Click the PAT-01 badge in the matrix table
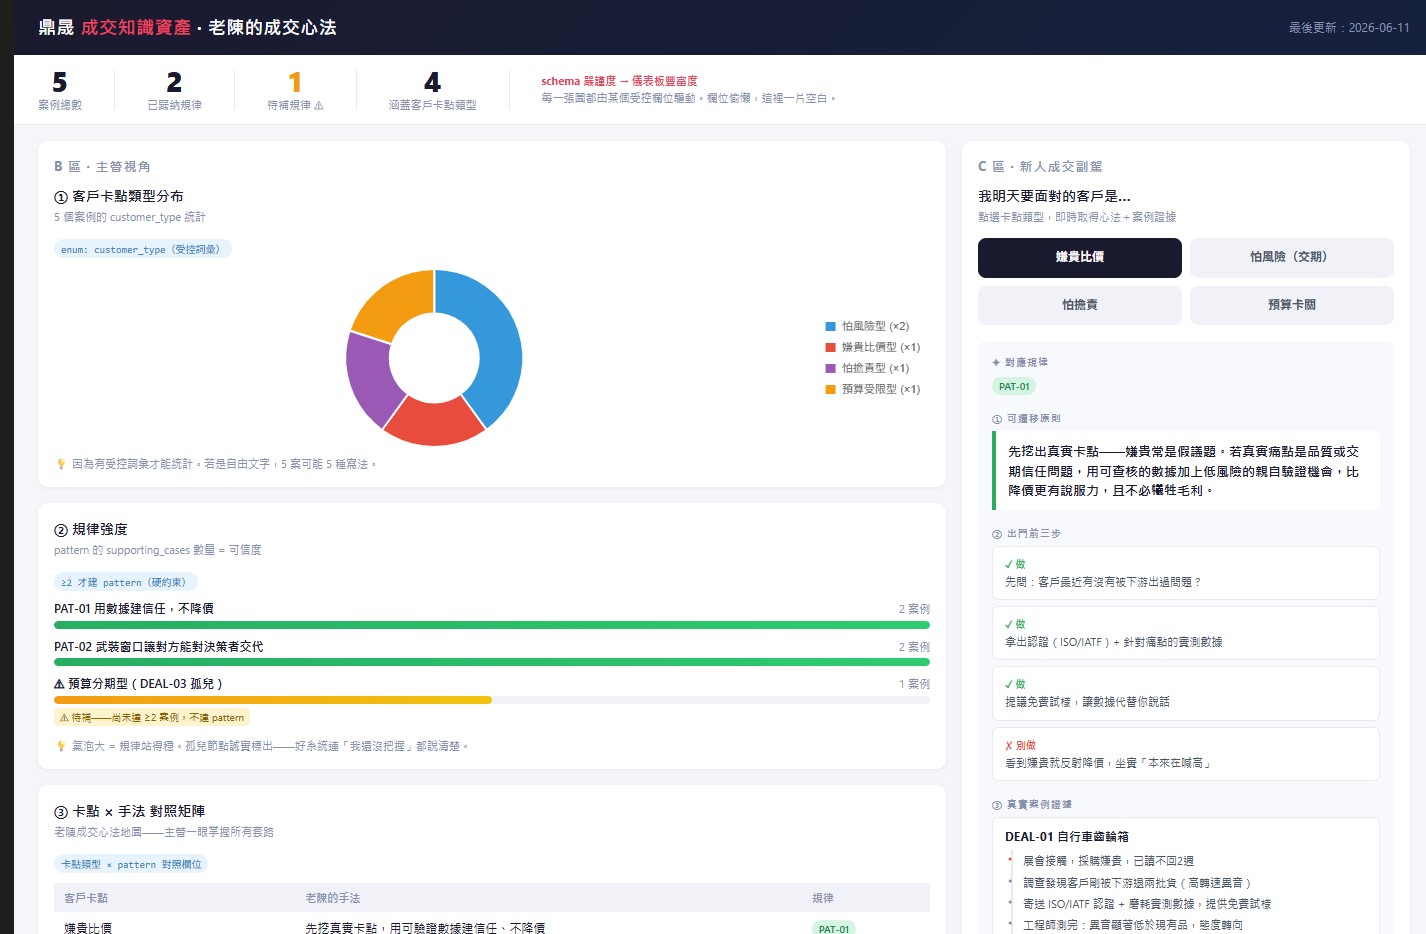 [x=833, y=928]
